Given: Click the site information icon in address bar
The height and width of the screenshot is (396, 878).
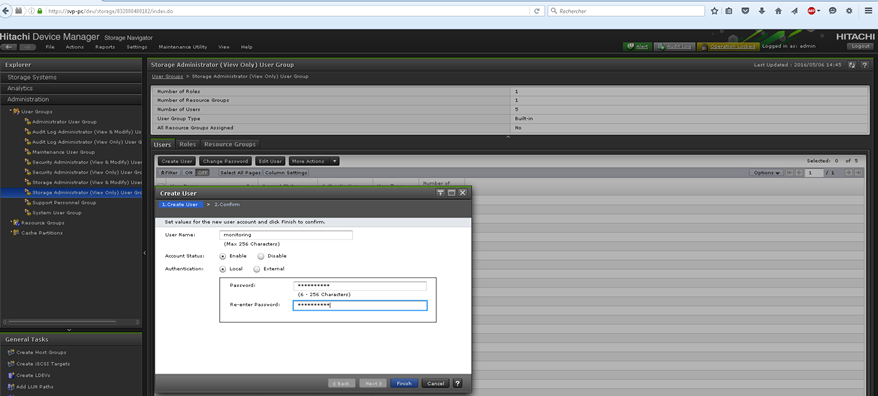Looking at the screenshot, I should [x=31, y=11].
